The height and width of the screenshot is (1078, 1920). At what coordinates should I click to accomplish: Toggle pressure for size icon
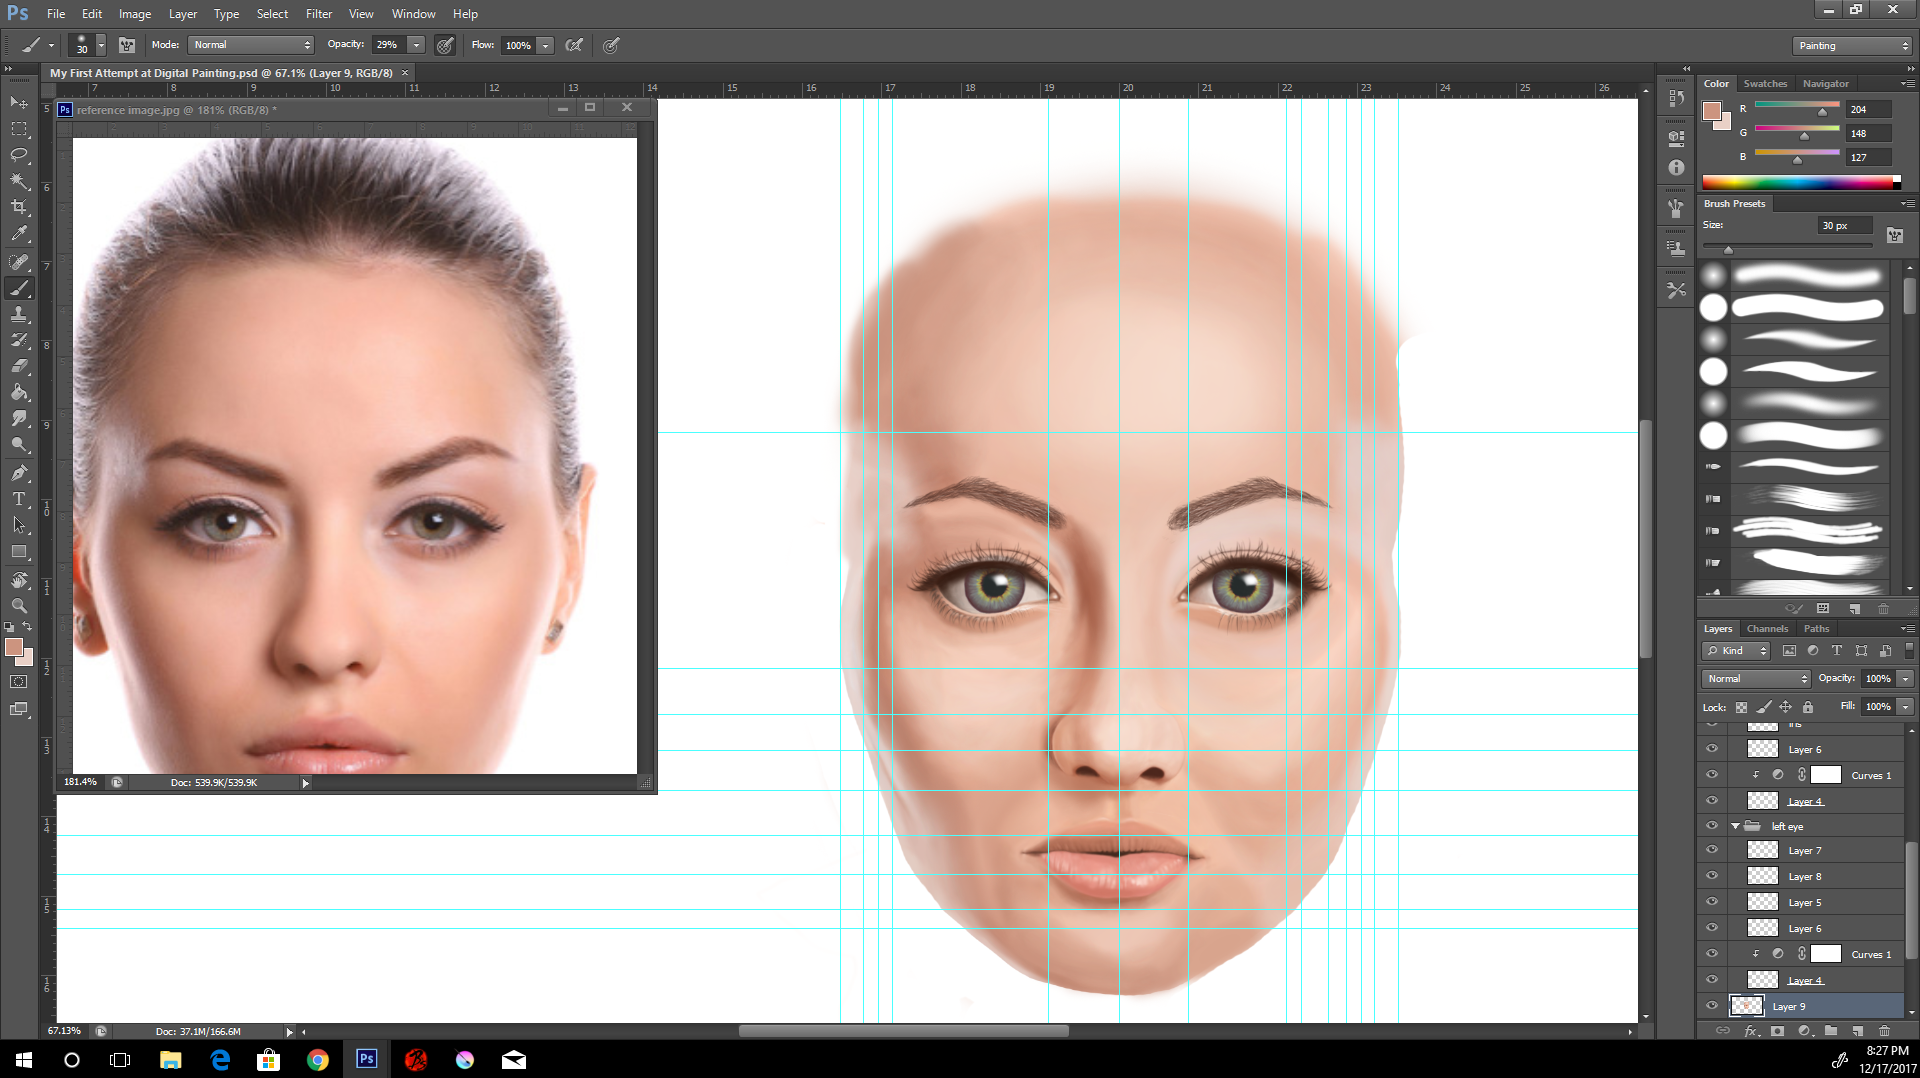(611, 45)
